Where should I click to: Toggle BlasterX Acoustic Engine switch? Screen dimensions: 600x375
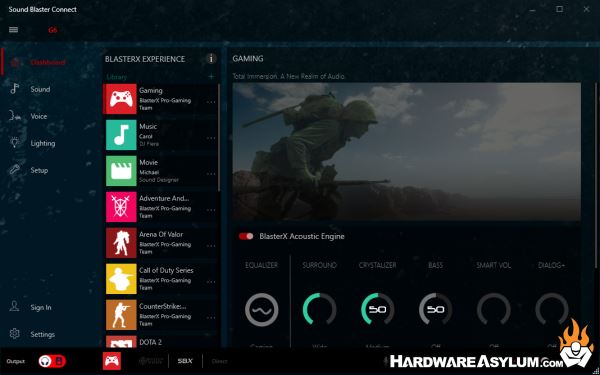[246, 236]
